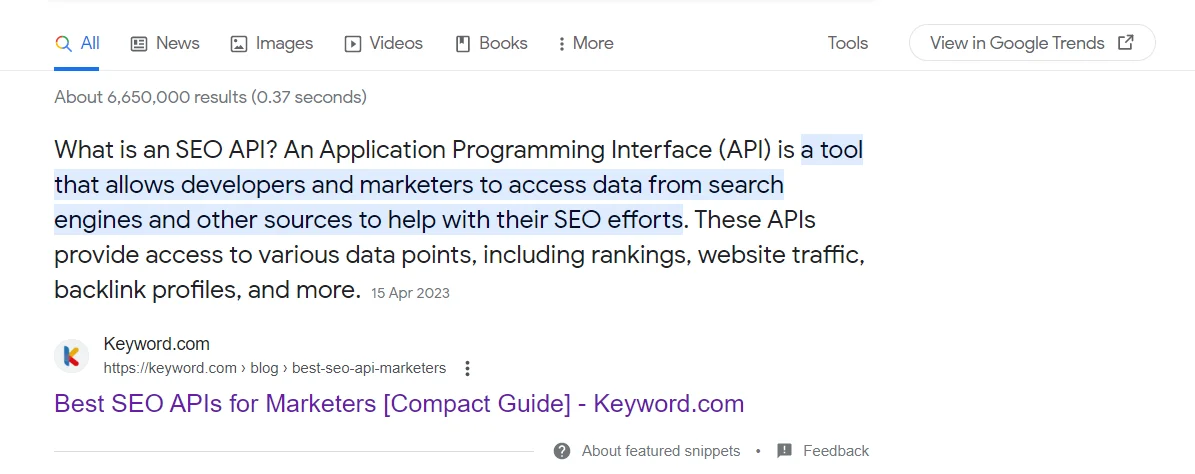
Task: Click the Feedback flag icon
Action: [x=785, y=451]
